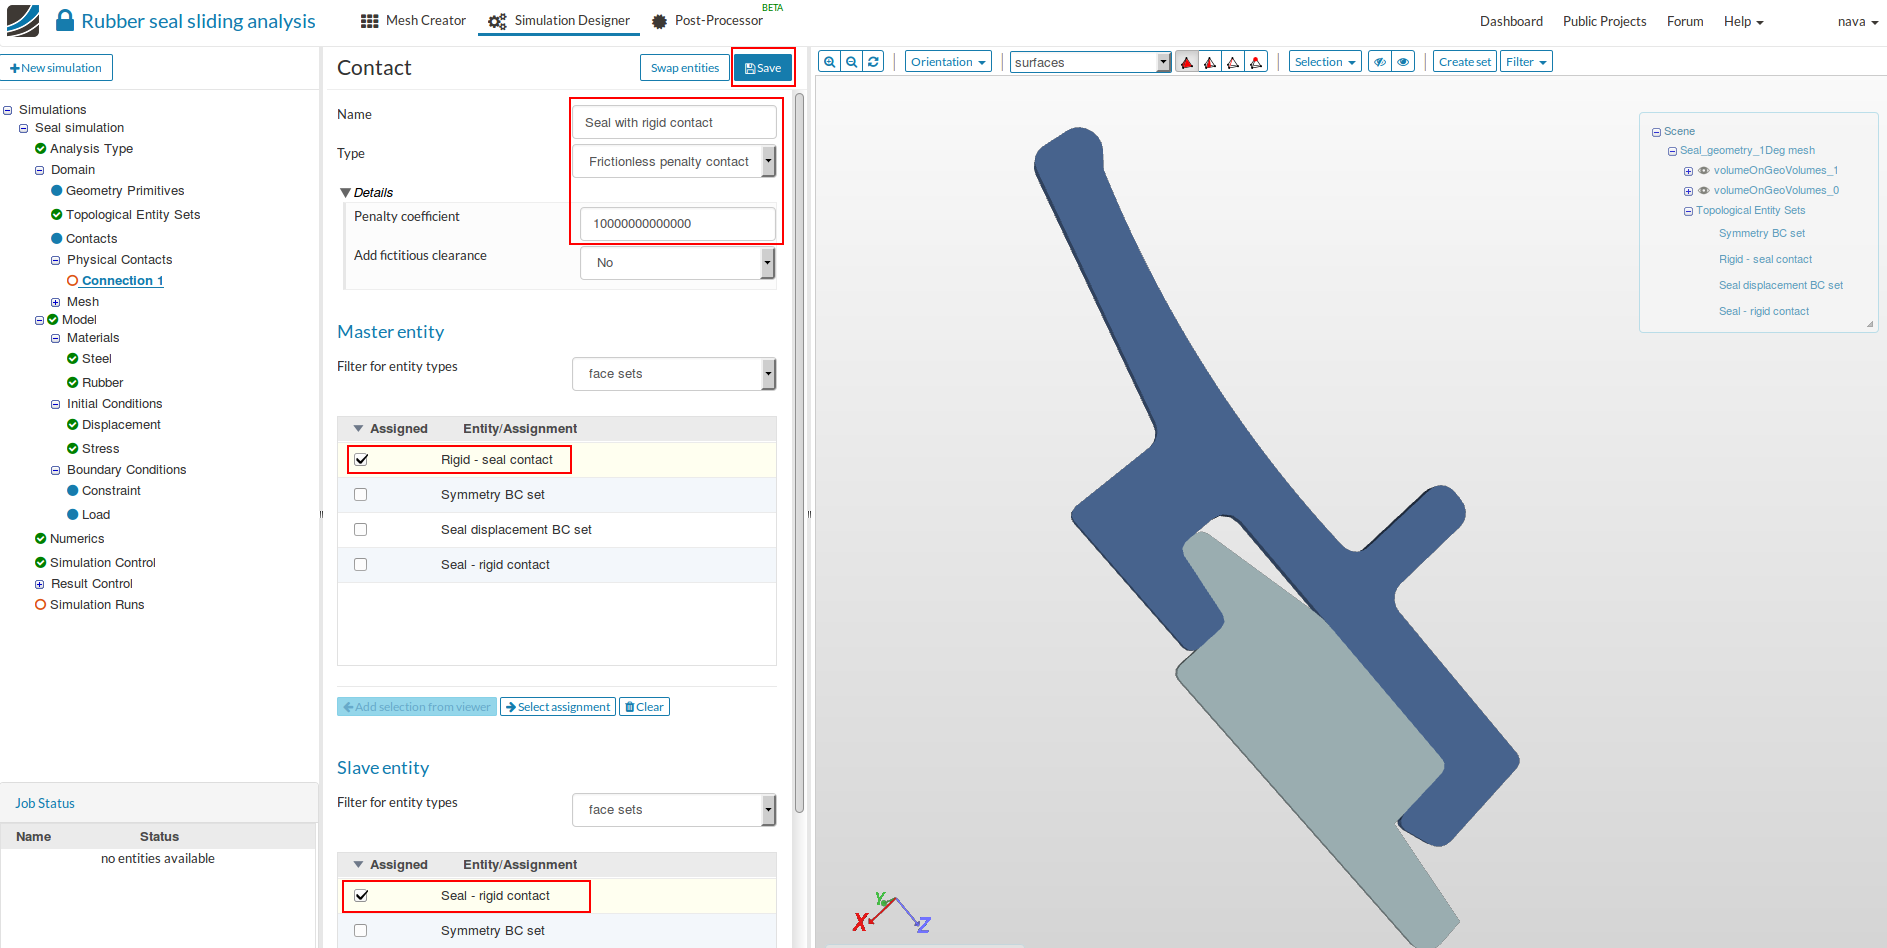Click the Topological Entity Sets green check icon
The image size is (1887, 948).
57,215
